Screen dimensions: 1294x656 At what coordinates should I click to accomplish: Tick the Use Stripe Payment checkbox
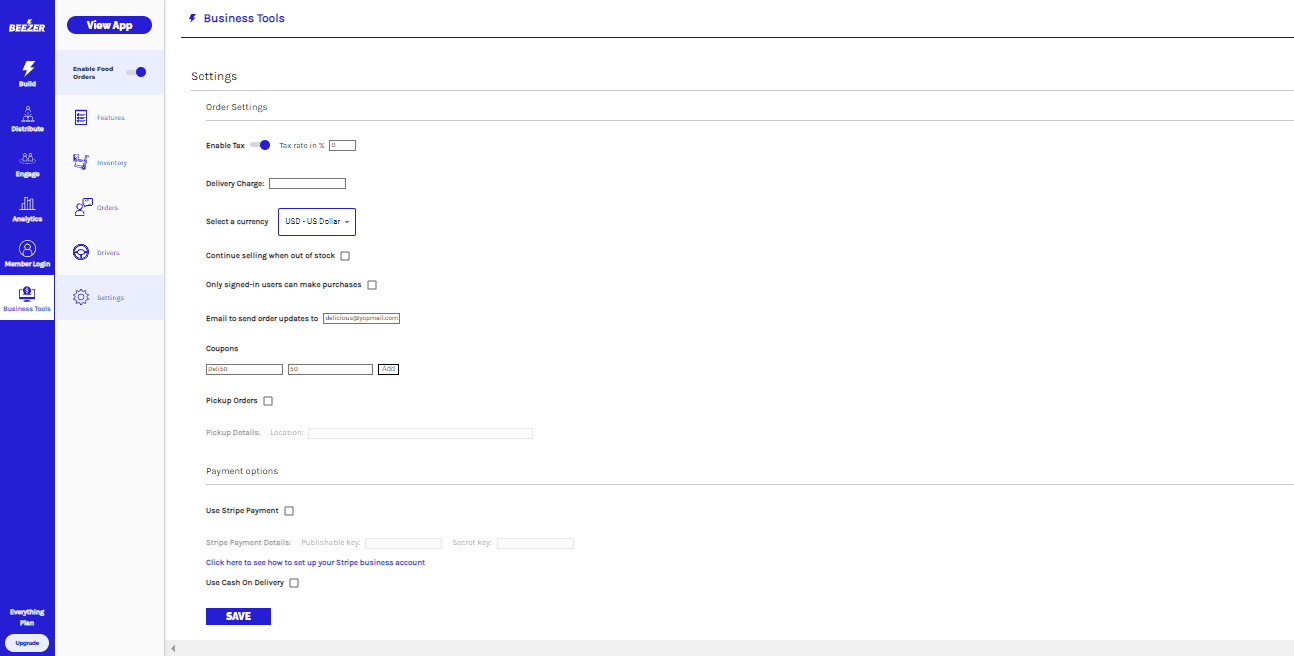(289, 511)
